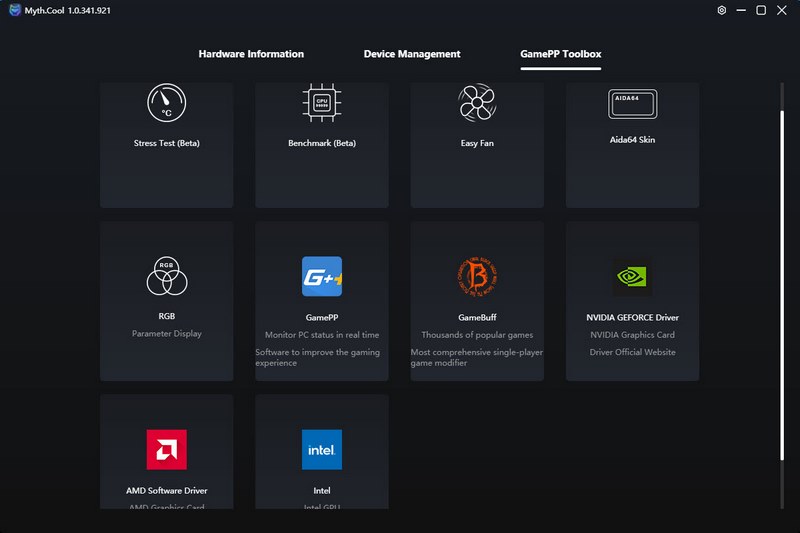This screenshot has height=533, width=800.
Task: Click the NVIDIA green eye logo
Action: [632, 277]
